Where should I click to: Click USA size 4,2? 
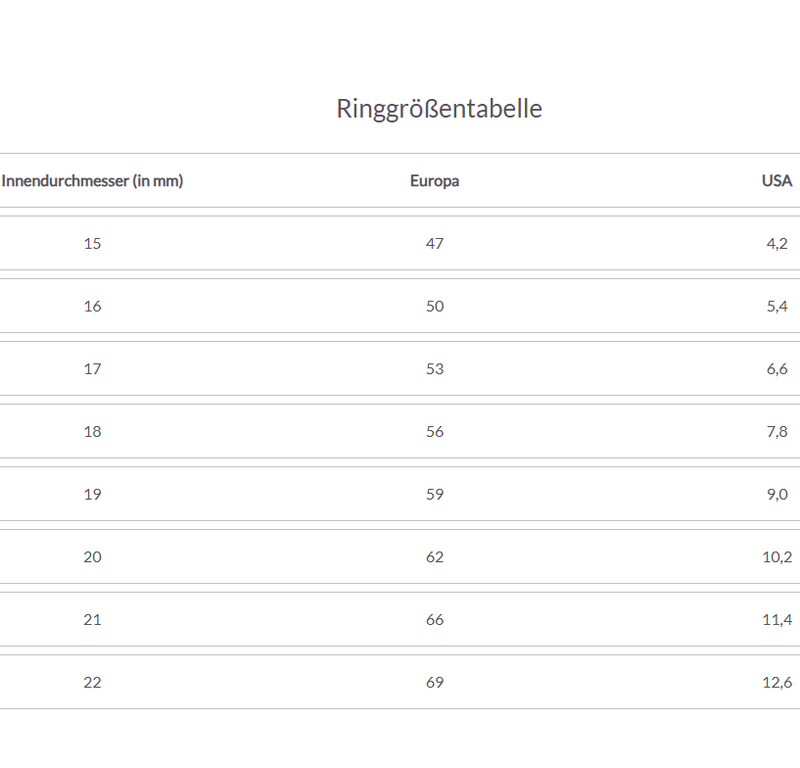click(777, 243)
